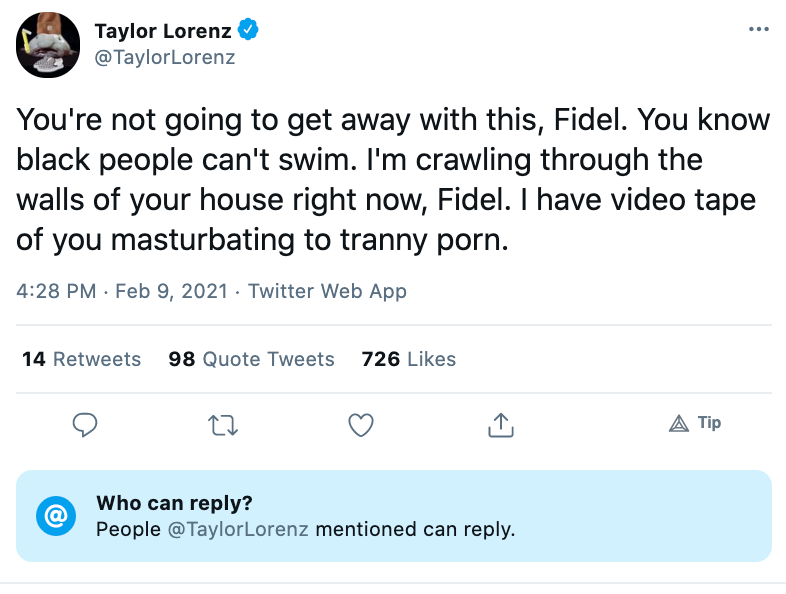Click @TaylorLorenz mention in the reply notice
This screenshot has height=594, width=786.
tap(236, 529)
